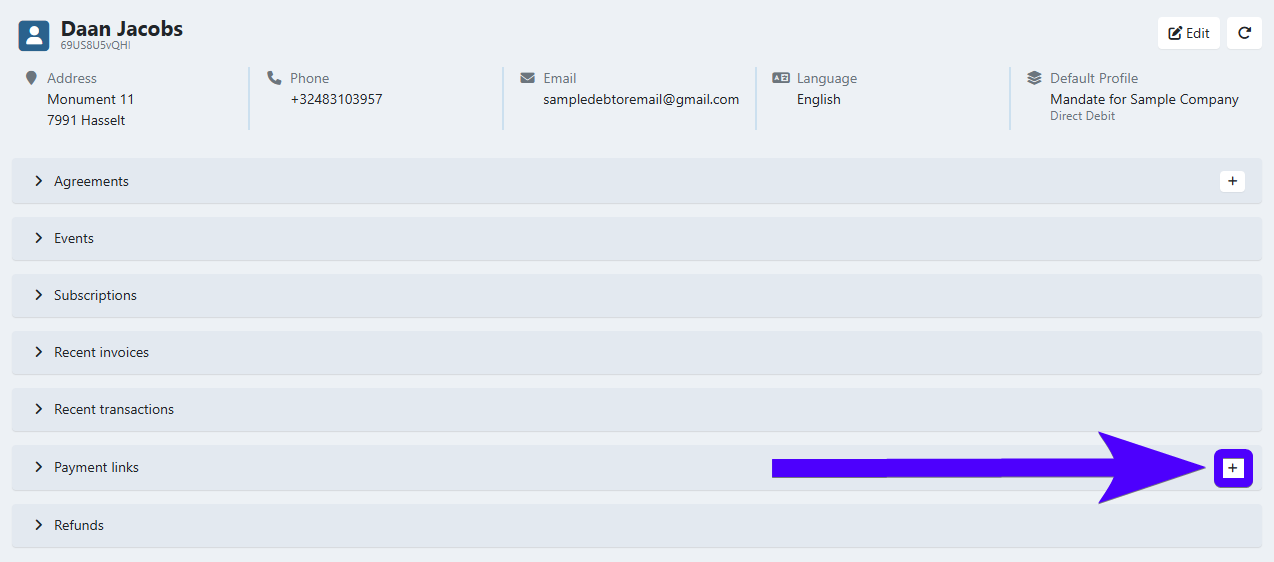Click the phone number +32483103957
The width and height of the screenshot is (1274, 562).
[x=336, y=99]
